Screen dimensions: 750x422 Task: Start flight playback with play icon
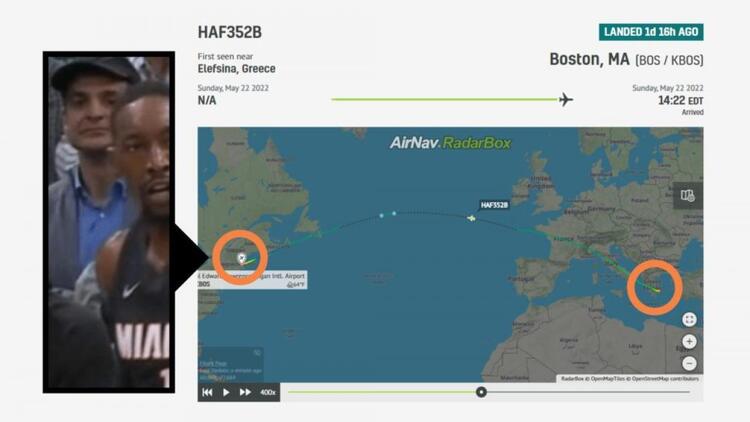point(226,392)
